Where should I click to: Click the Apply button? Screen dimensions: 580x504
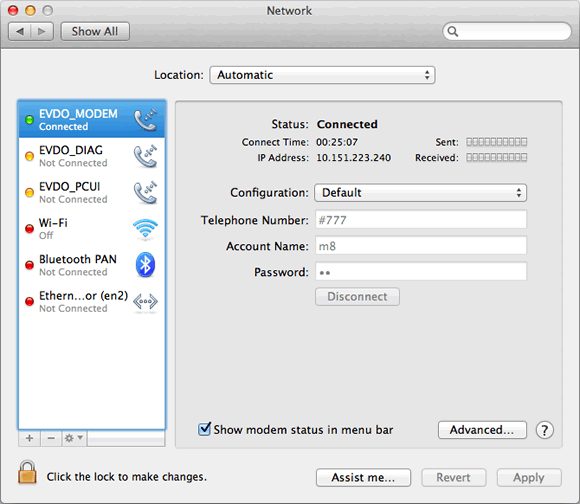529,477
